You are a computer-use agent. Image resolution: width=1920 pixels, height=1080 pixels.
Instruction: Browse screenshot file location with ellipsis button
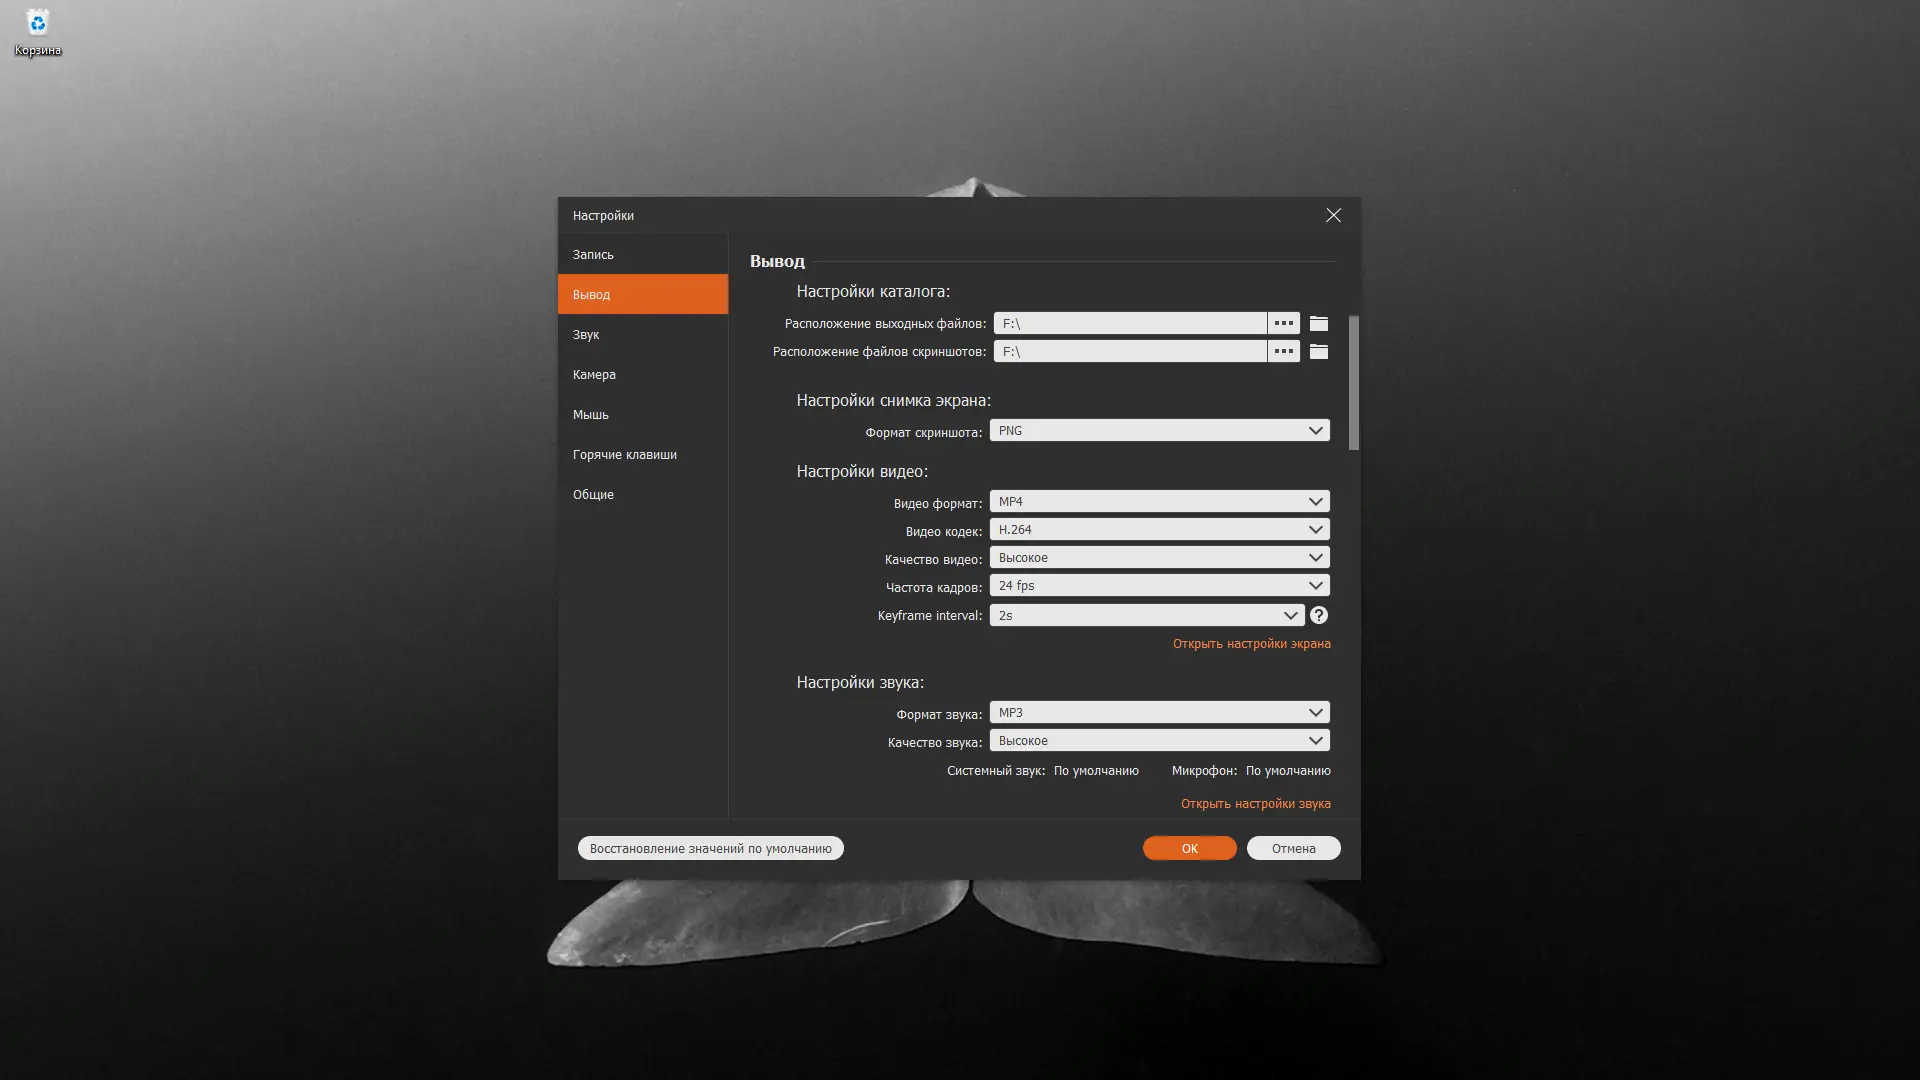click(x=1283, y=351)
